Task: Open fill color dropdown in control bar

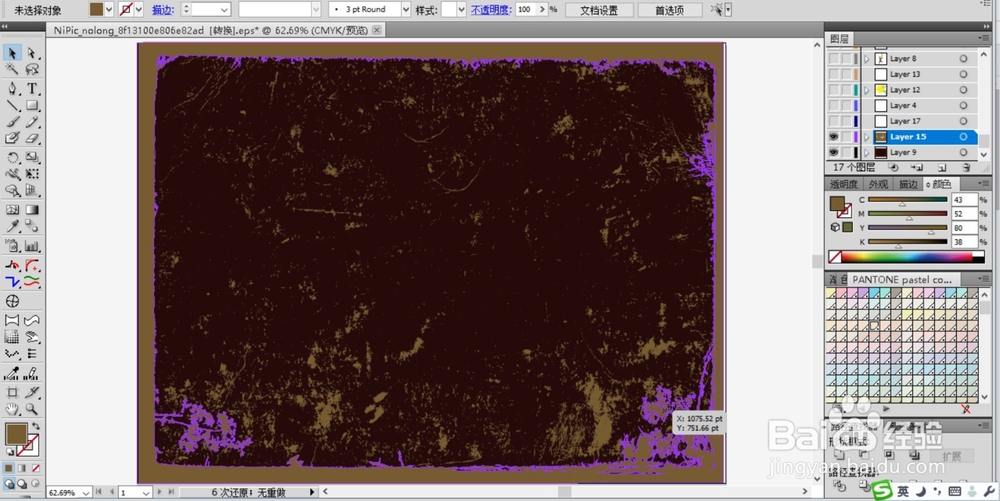Action: (x=109, y=10)
